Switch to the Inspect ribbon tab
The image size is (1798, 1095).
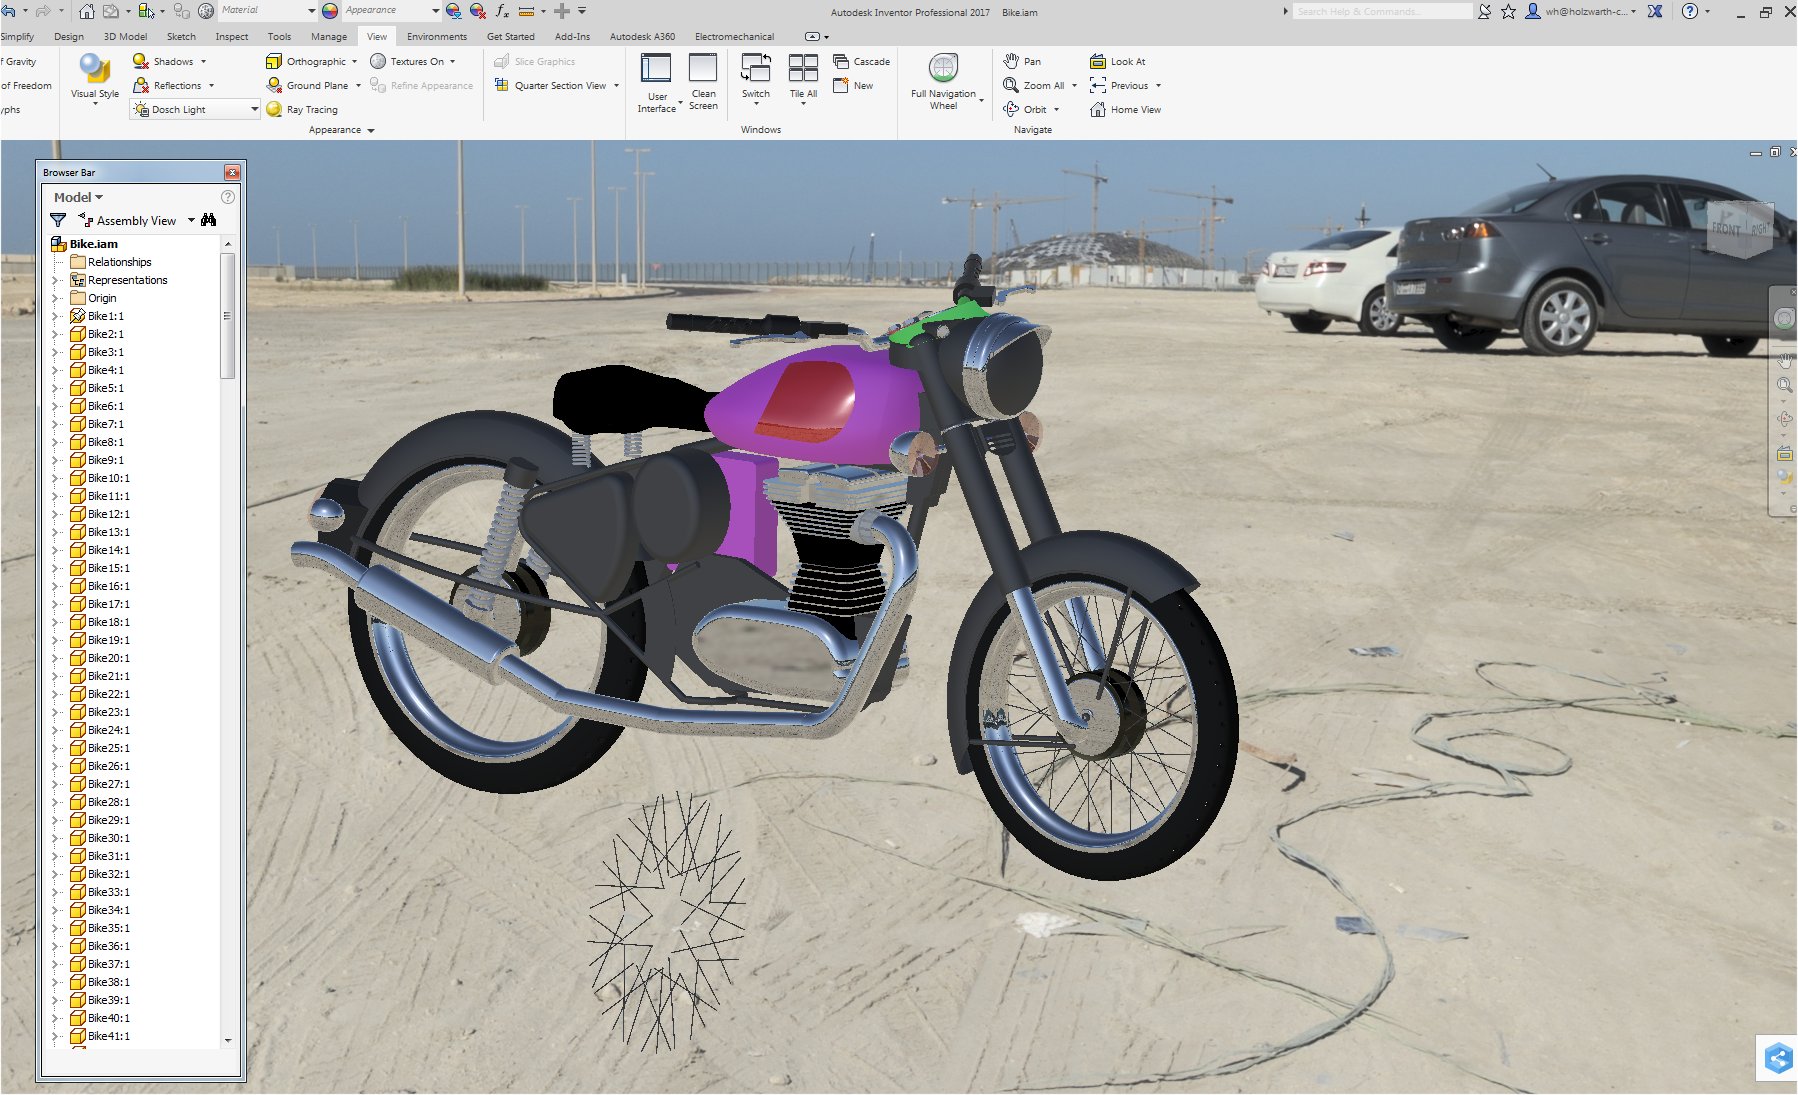coord(232,36)
